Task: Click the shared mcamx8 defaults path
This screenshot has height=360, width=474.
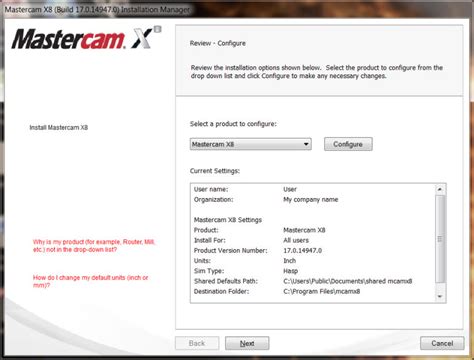Action: (348, 281)
